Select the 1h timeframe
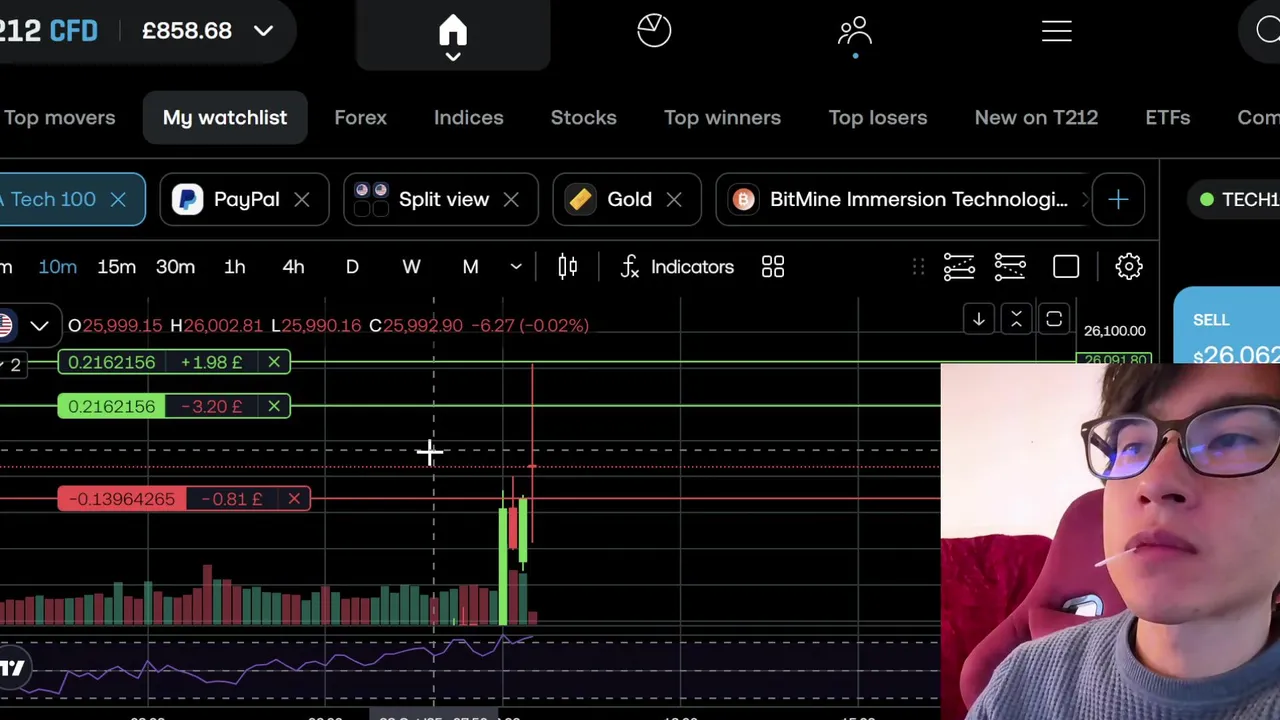The width and height of the screenshot is (1280, 720). pyautogui.click(x=234, y=267)
